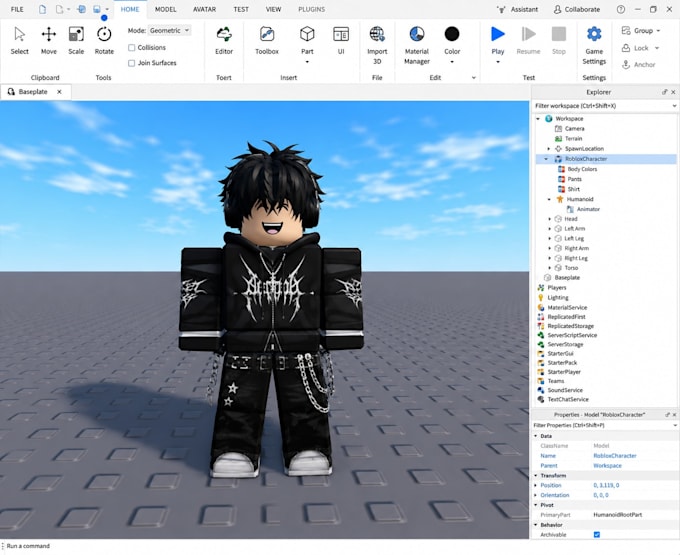Open the Play options dropdown arrow

point(498,62)
